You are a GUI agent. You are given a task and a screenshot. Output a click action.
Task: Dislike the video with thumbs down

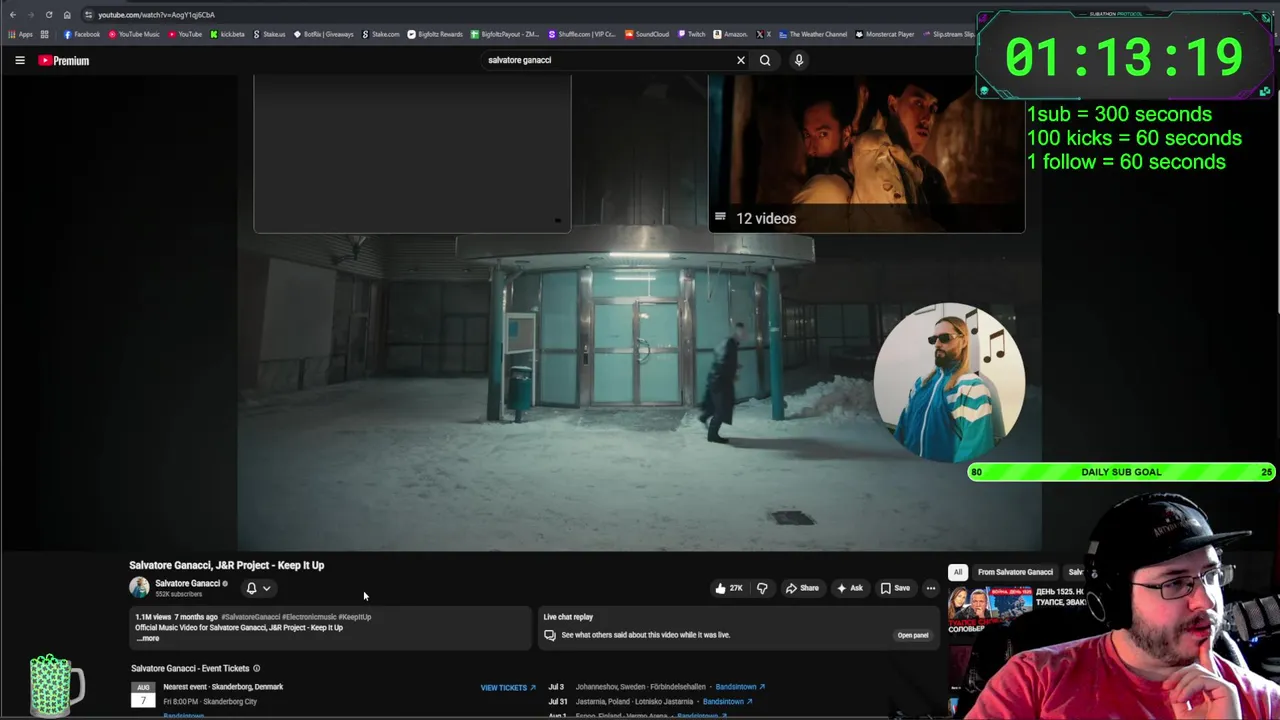pos(762,588)
